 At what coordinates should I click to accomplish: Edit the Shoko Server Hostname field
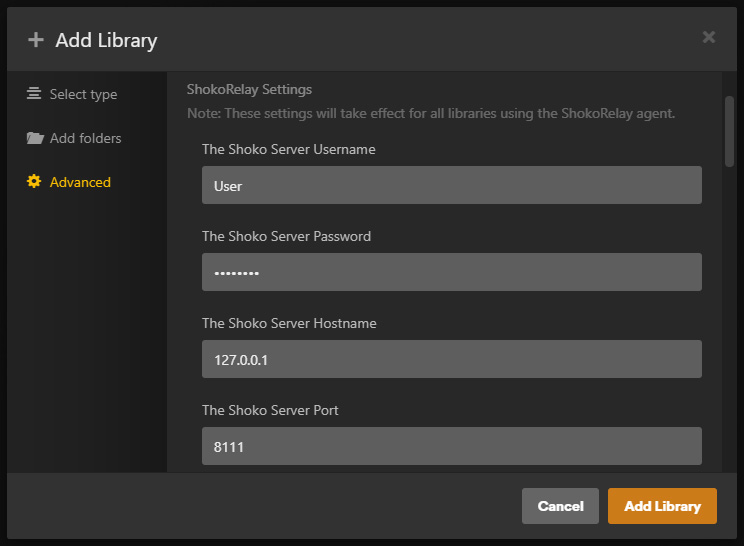click(452, 359)
